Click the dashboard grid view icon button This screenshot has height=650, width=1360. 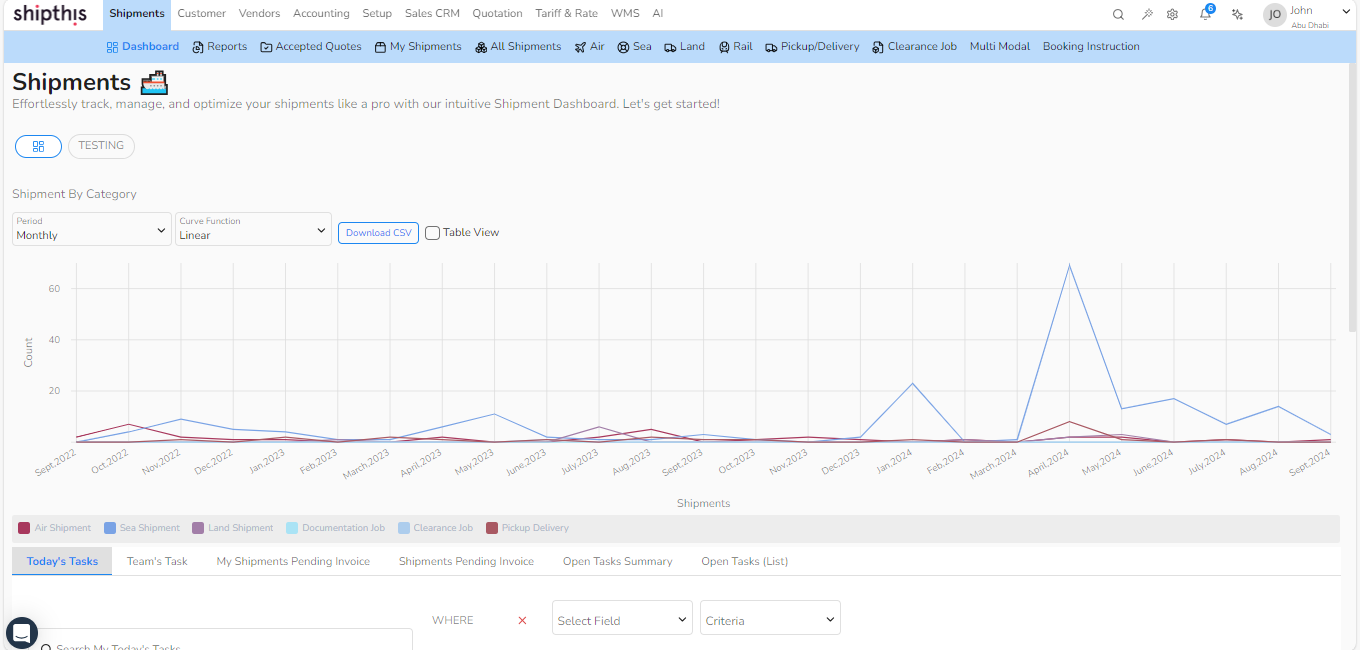(38, 146)
